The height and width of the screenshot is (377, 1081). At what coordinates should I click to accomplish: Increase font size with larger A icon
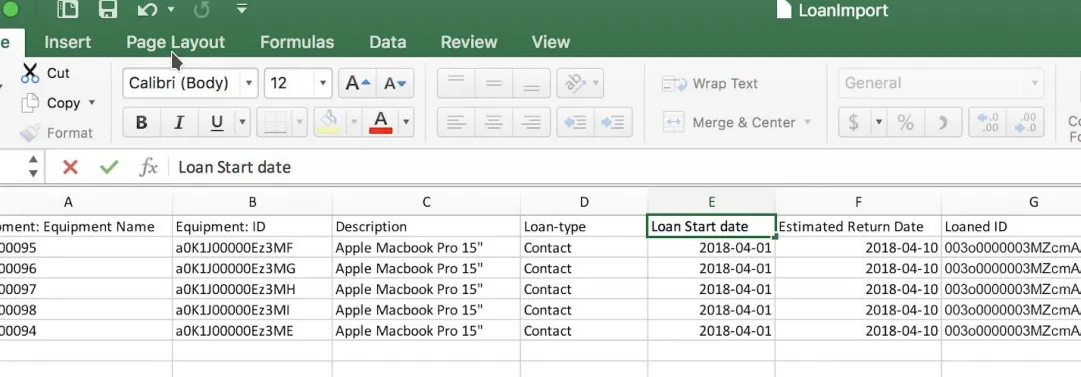tap(357, 83)
